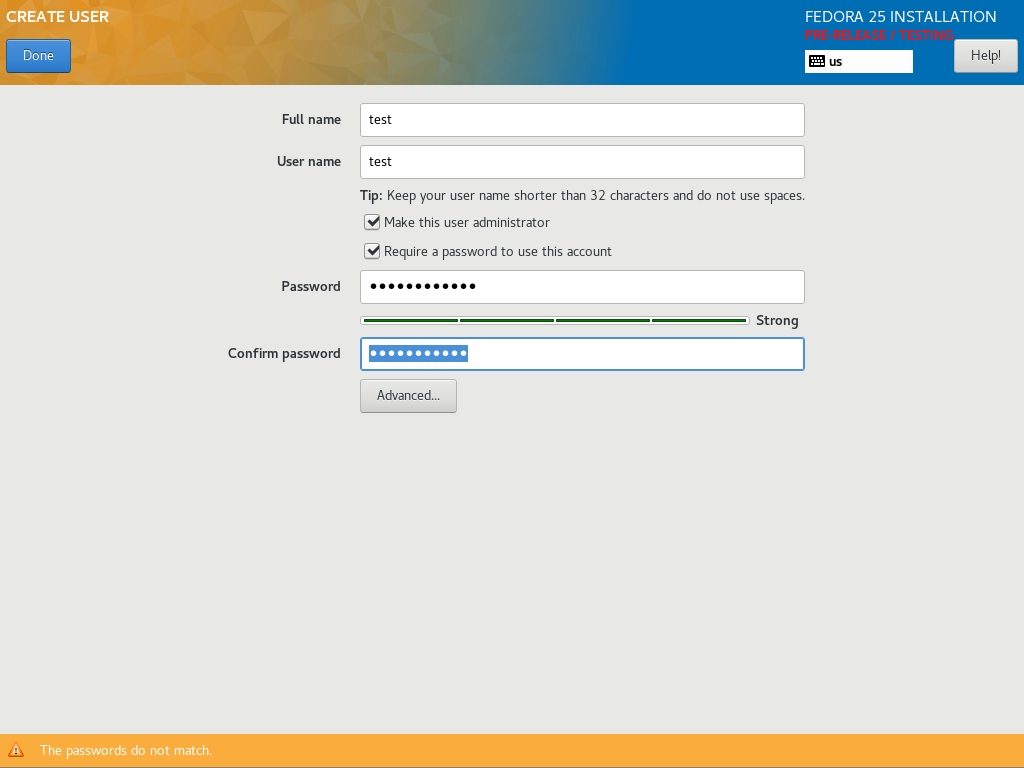Click into the Confirm password field

coord(582,354)
